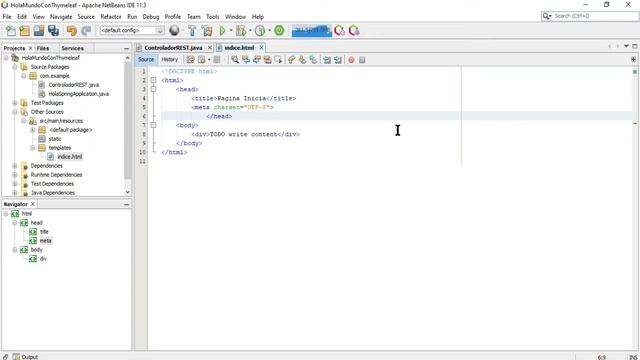Click the Stop Macro Recording square icon
Image resolution: width=640 pixels, height=360 pixels.
[x=362, y=60]
